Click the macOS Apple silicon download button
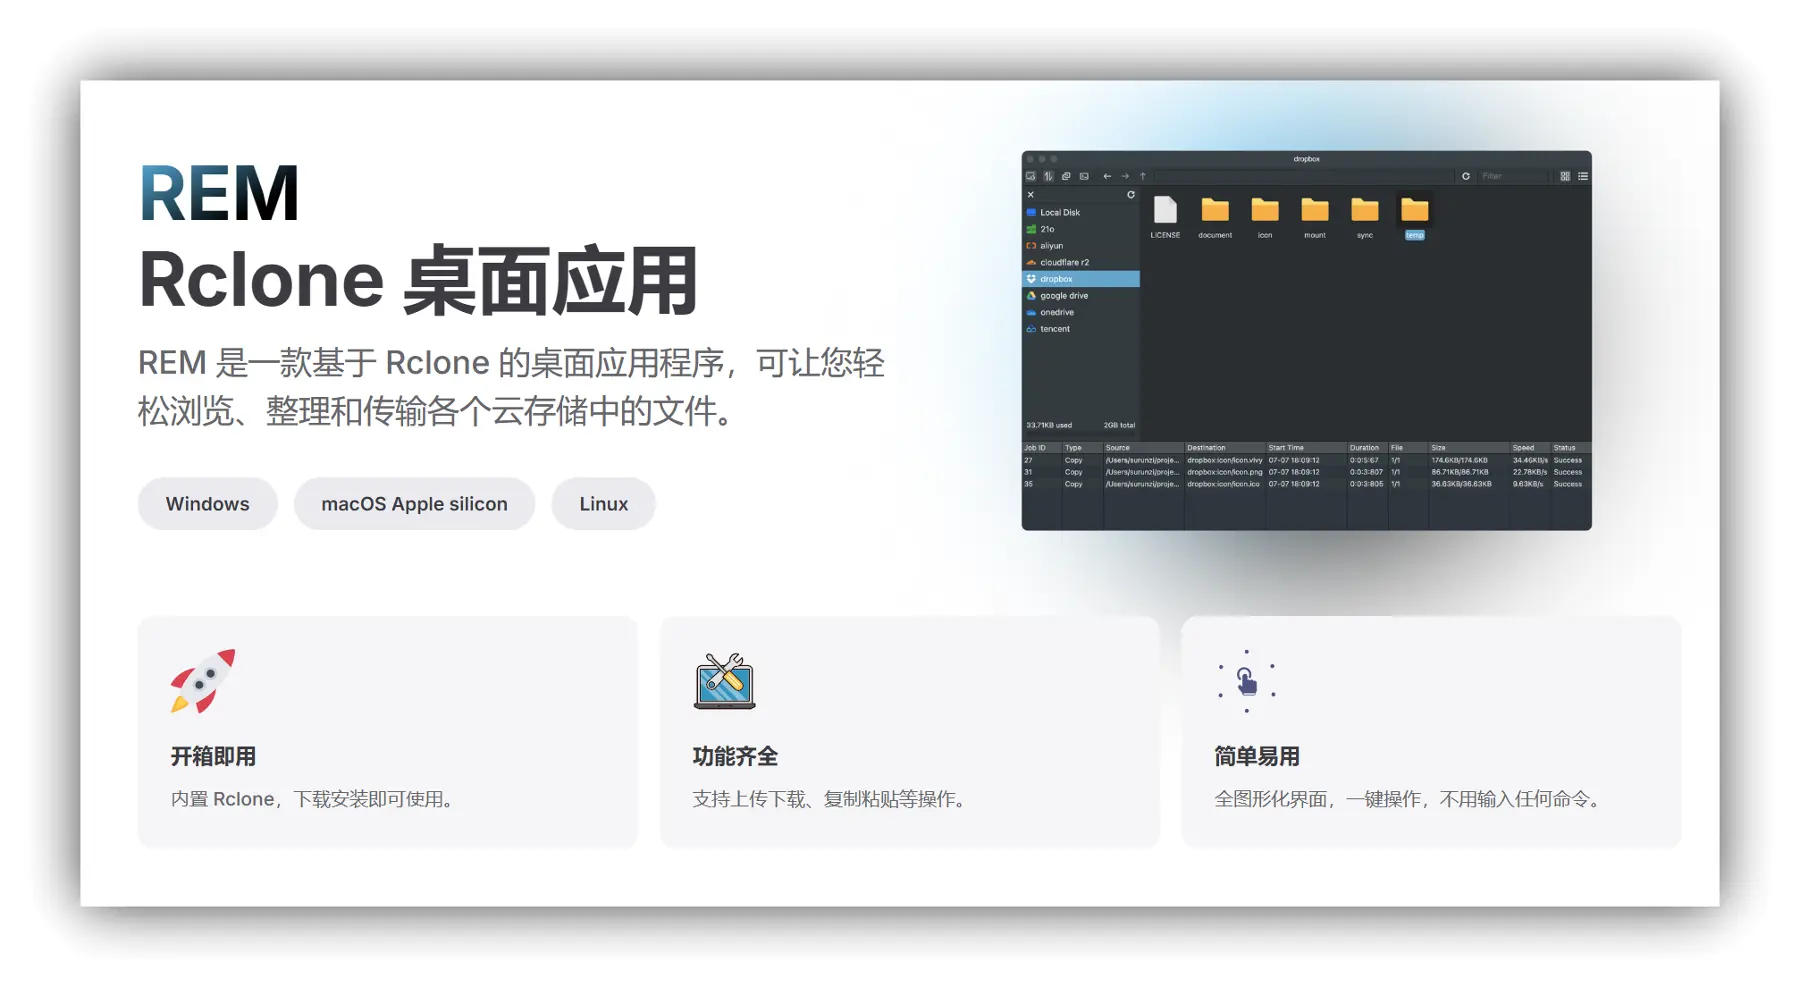Viewport: 1800px width, 987px height. click(414, 504)
